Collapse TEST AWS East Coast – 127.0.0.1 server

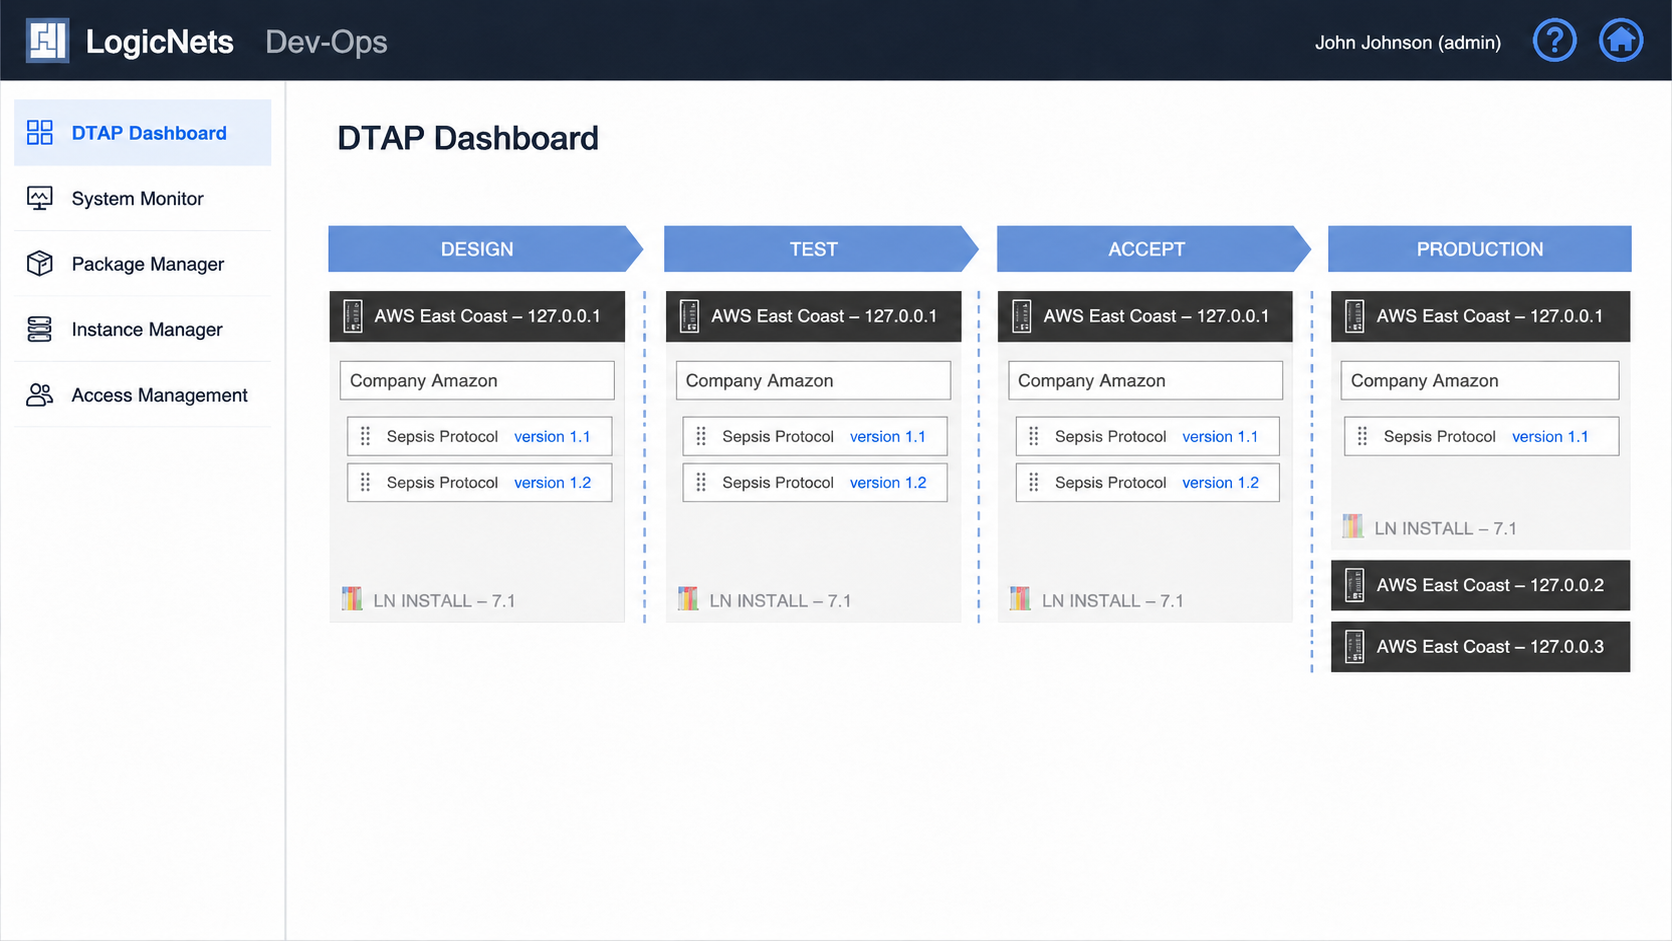tap(813, 316)
